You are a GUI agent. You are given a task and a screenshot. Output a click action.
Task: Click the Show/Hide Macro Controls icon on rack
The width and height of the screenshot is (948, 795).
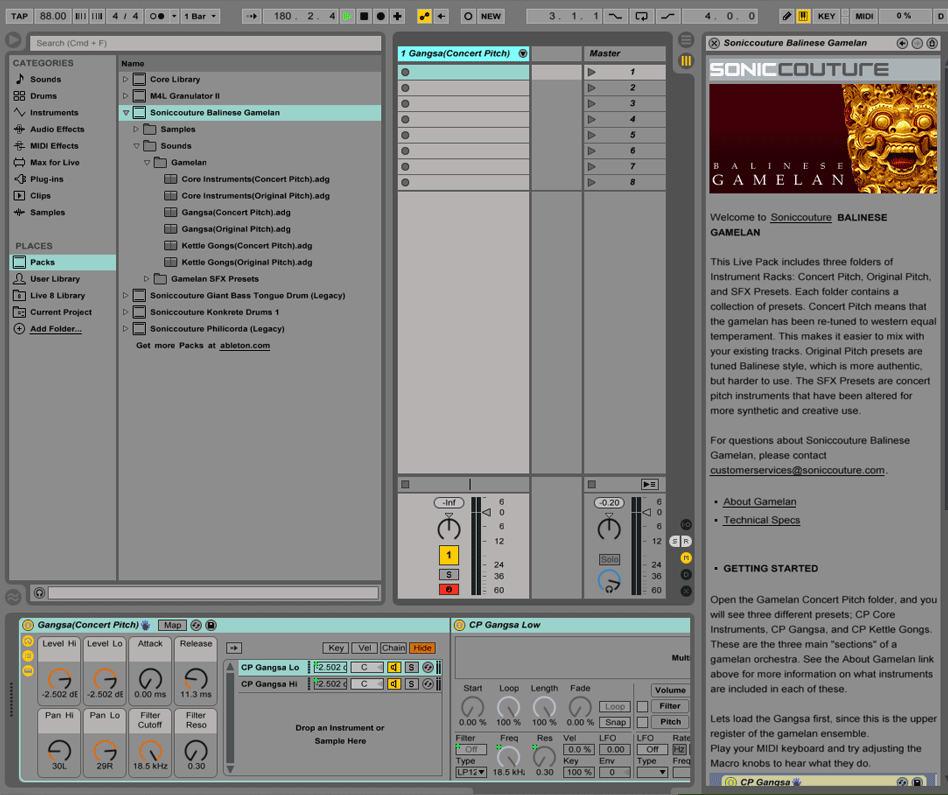coord(28,641)
